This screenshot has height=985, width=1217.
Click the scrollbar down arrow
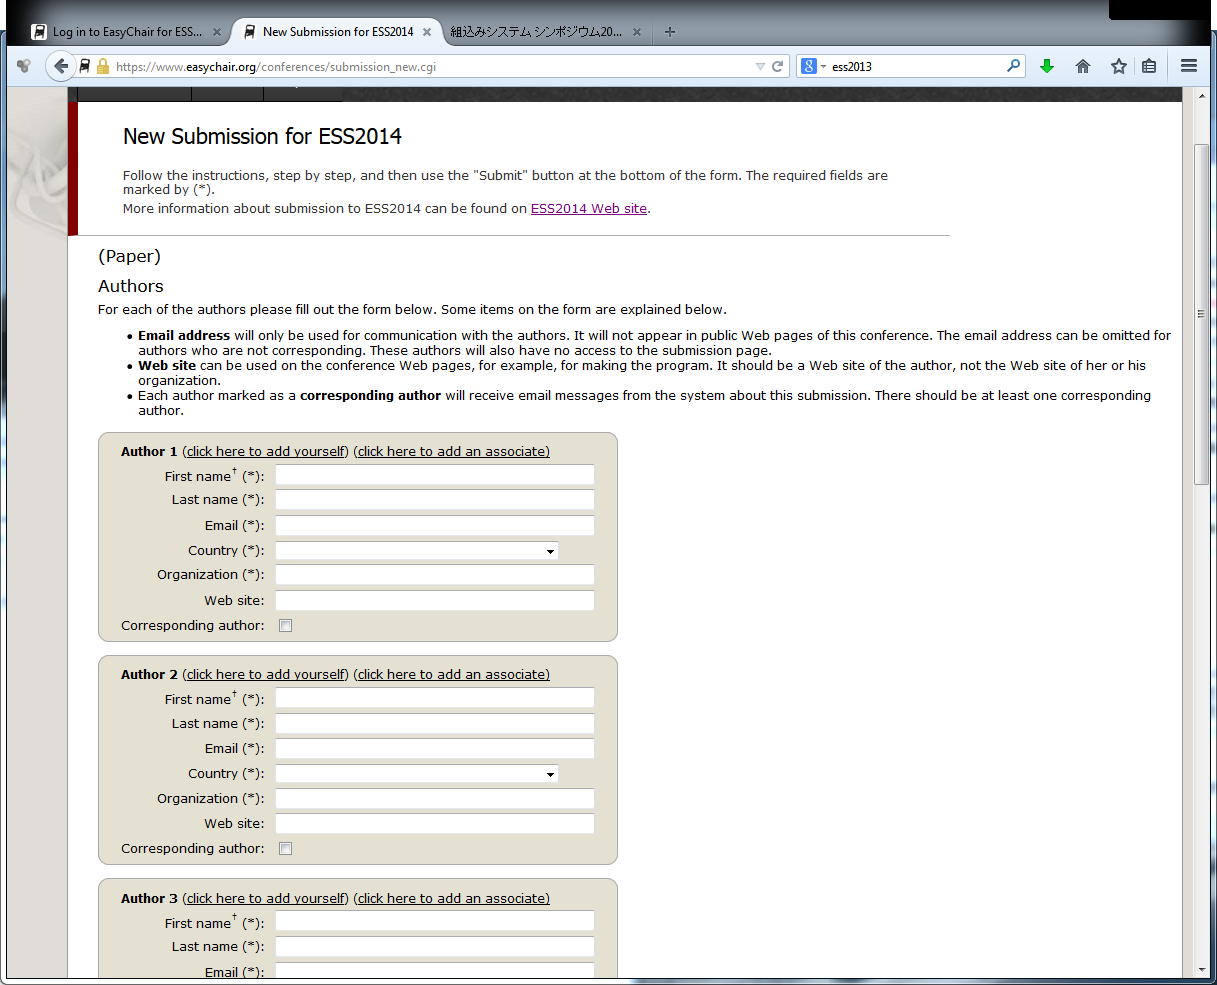point(1202,969)
